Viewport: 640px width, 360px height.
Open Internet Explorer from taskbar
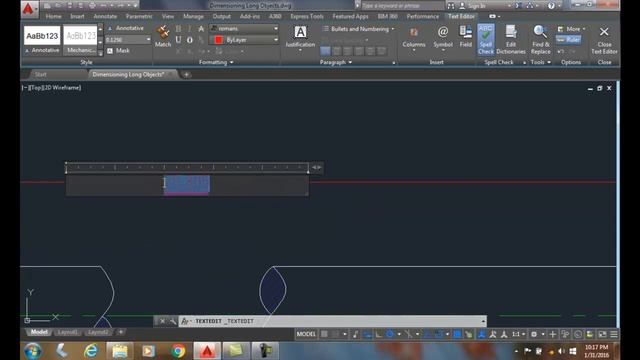(91, 351)
